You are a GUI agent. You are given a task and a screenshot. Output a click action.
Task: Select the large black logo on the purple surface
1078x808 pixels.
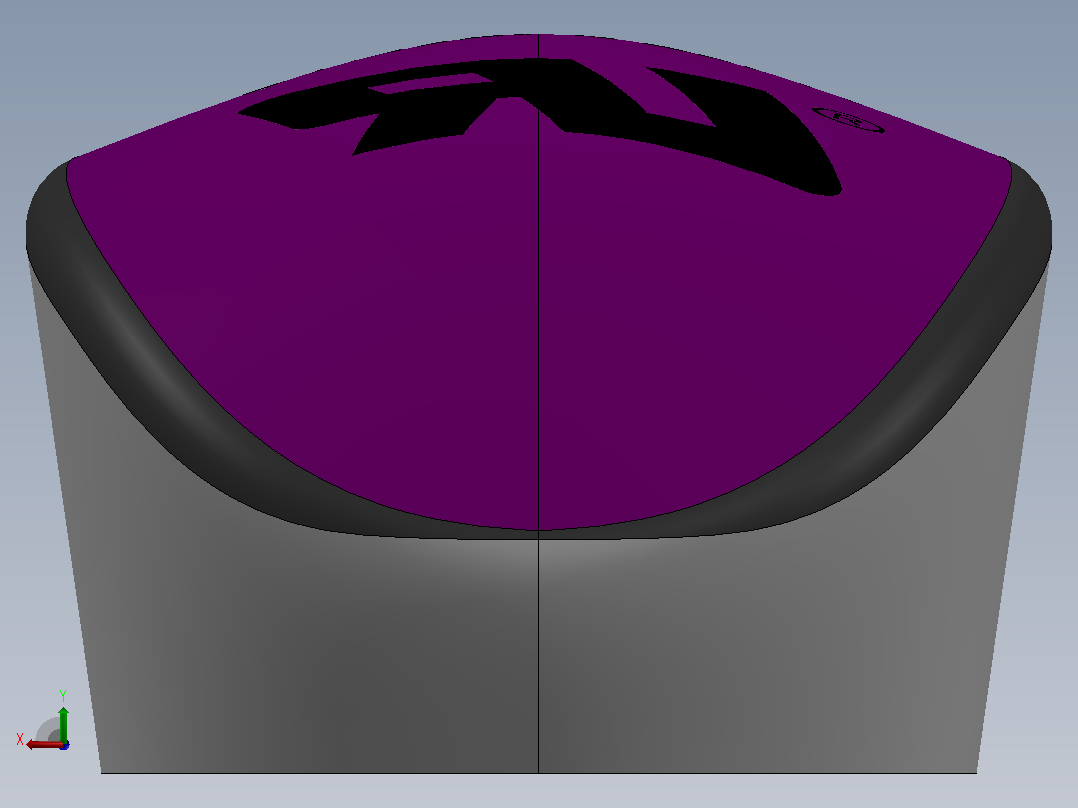tap(540, 127)
